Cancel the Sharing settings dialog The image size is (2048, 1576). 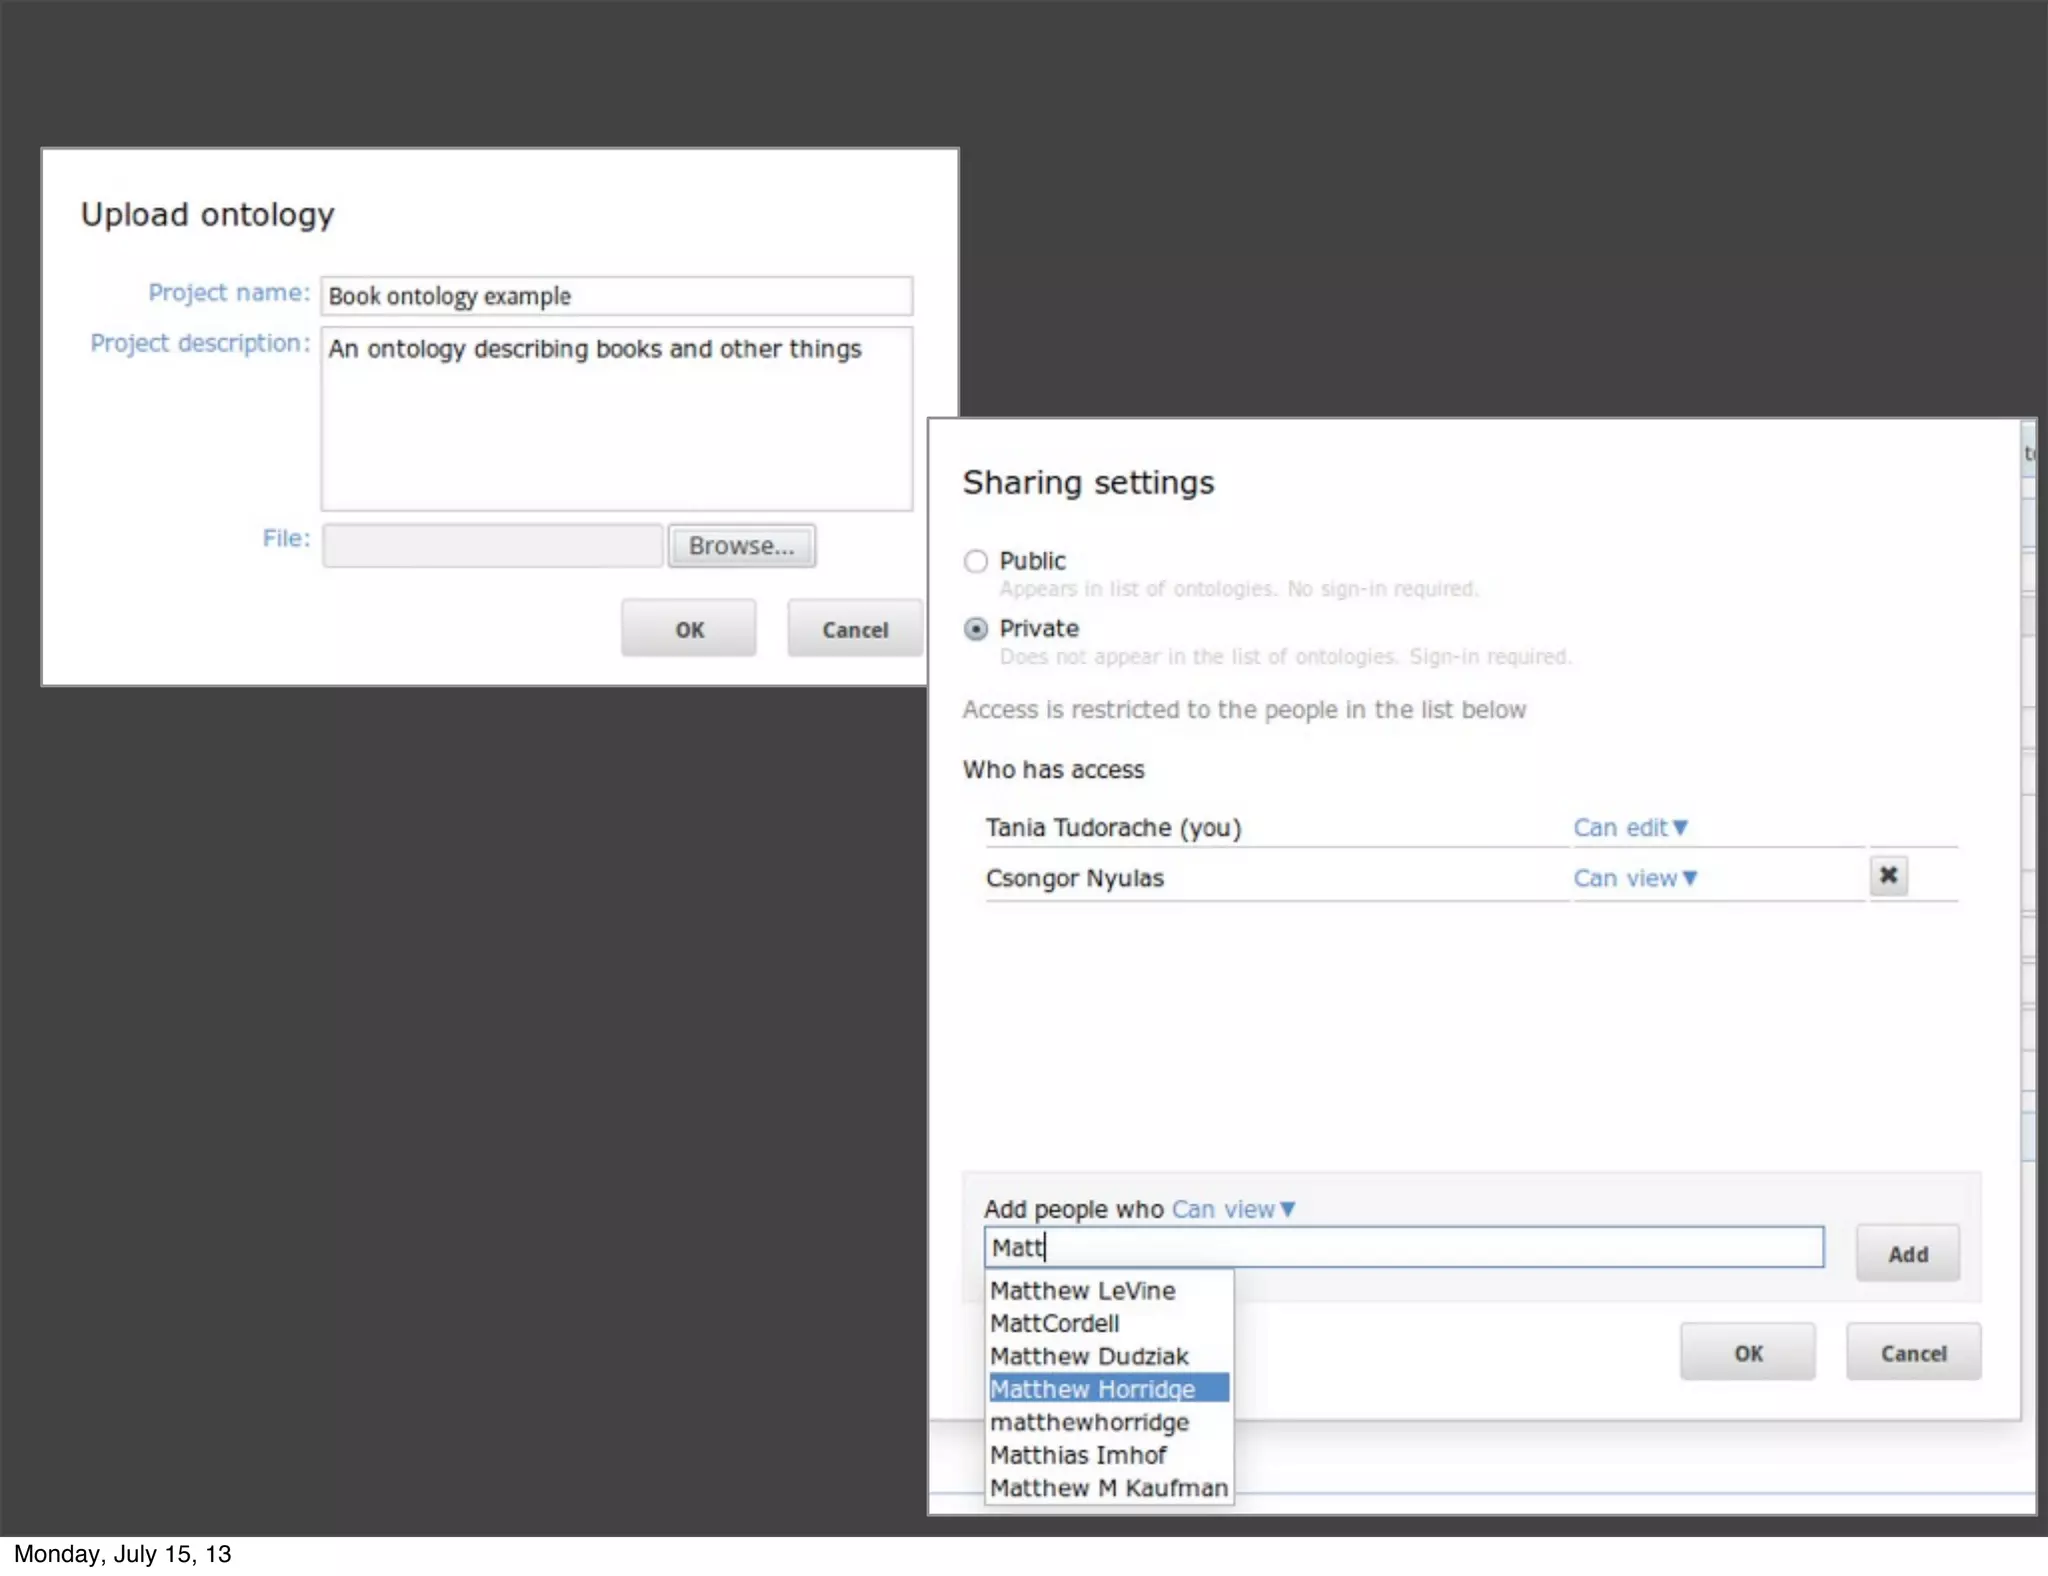click(1912, 1353)
